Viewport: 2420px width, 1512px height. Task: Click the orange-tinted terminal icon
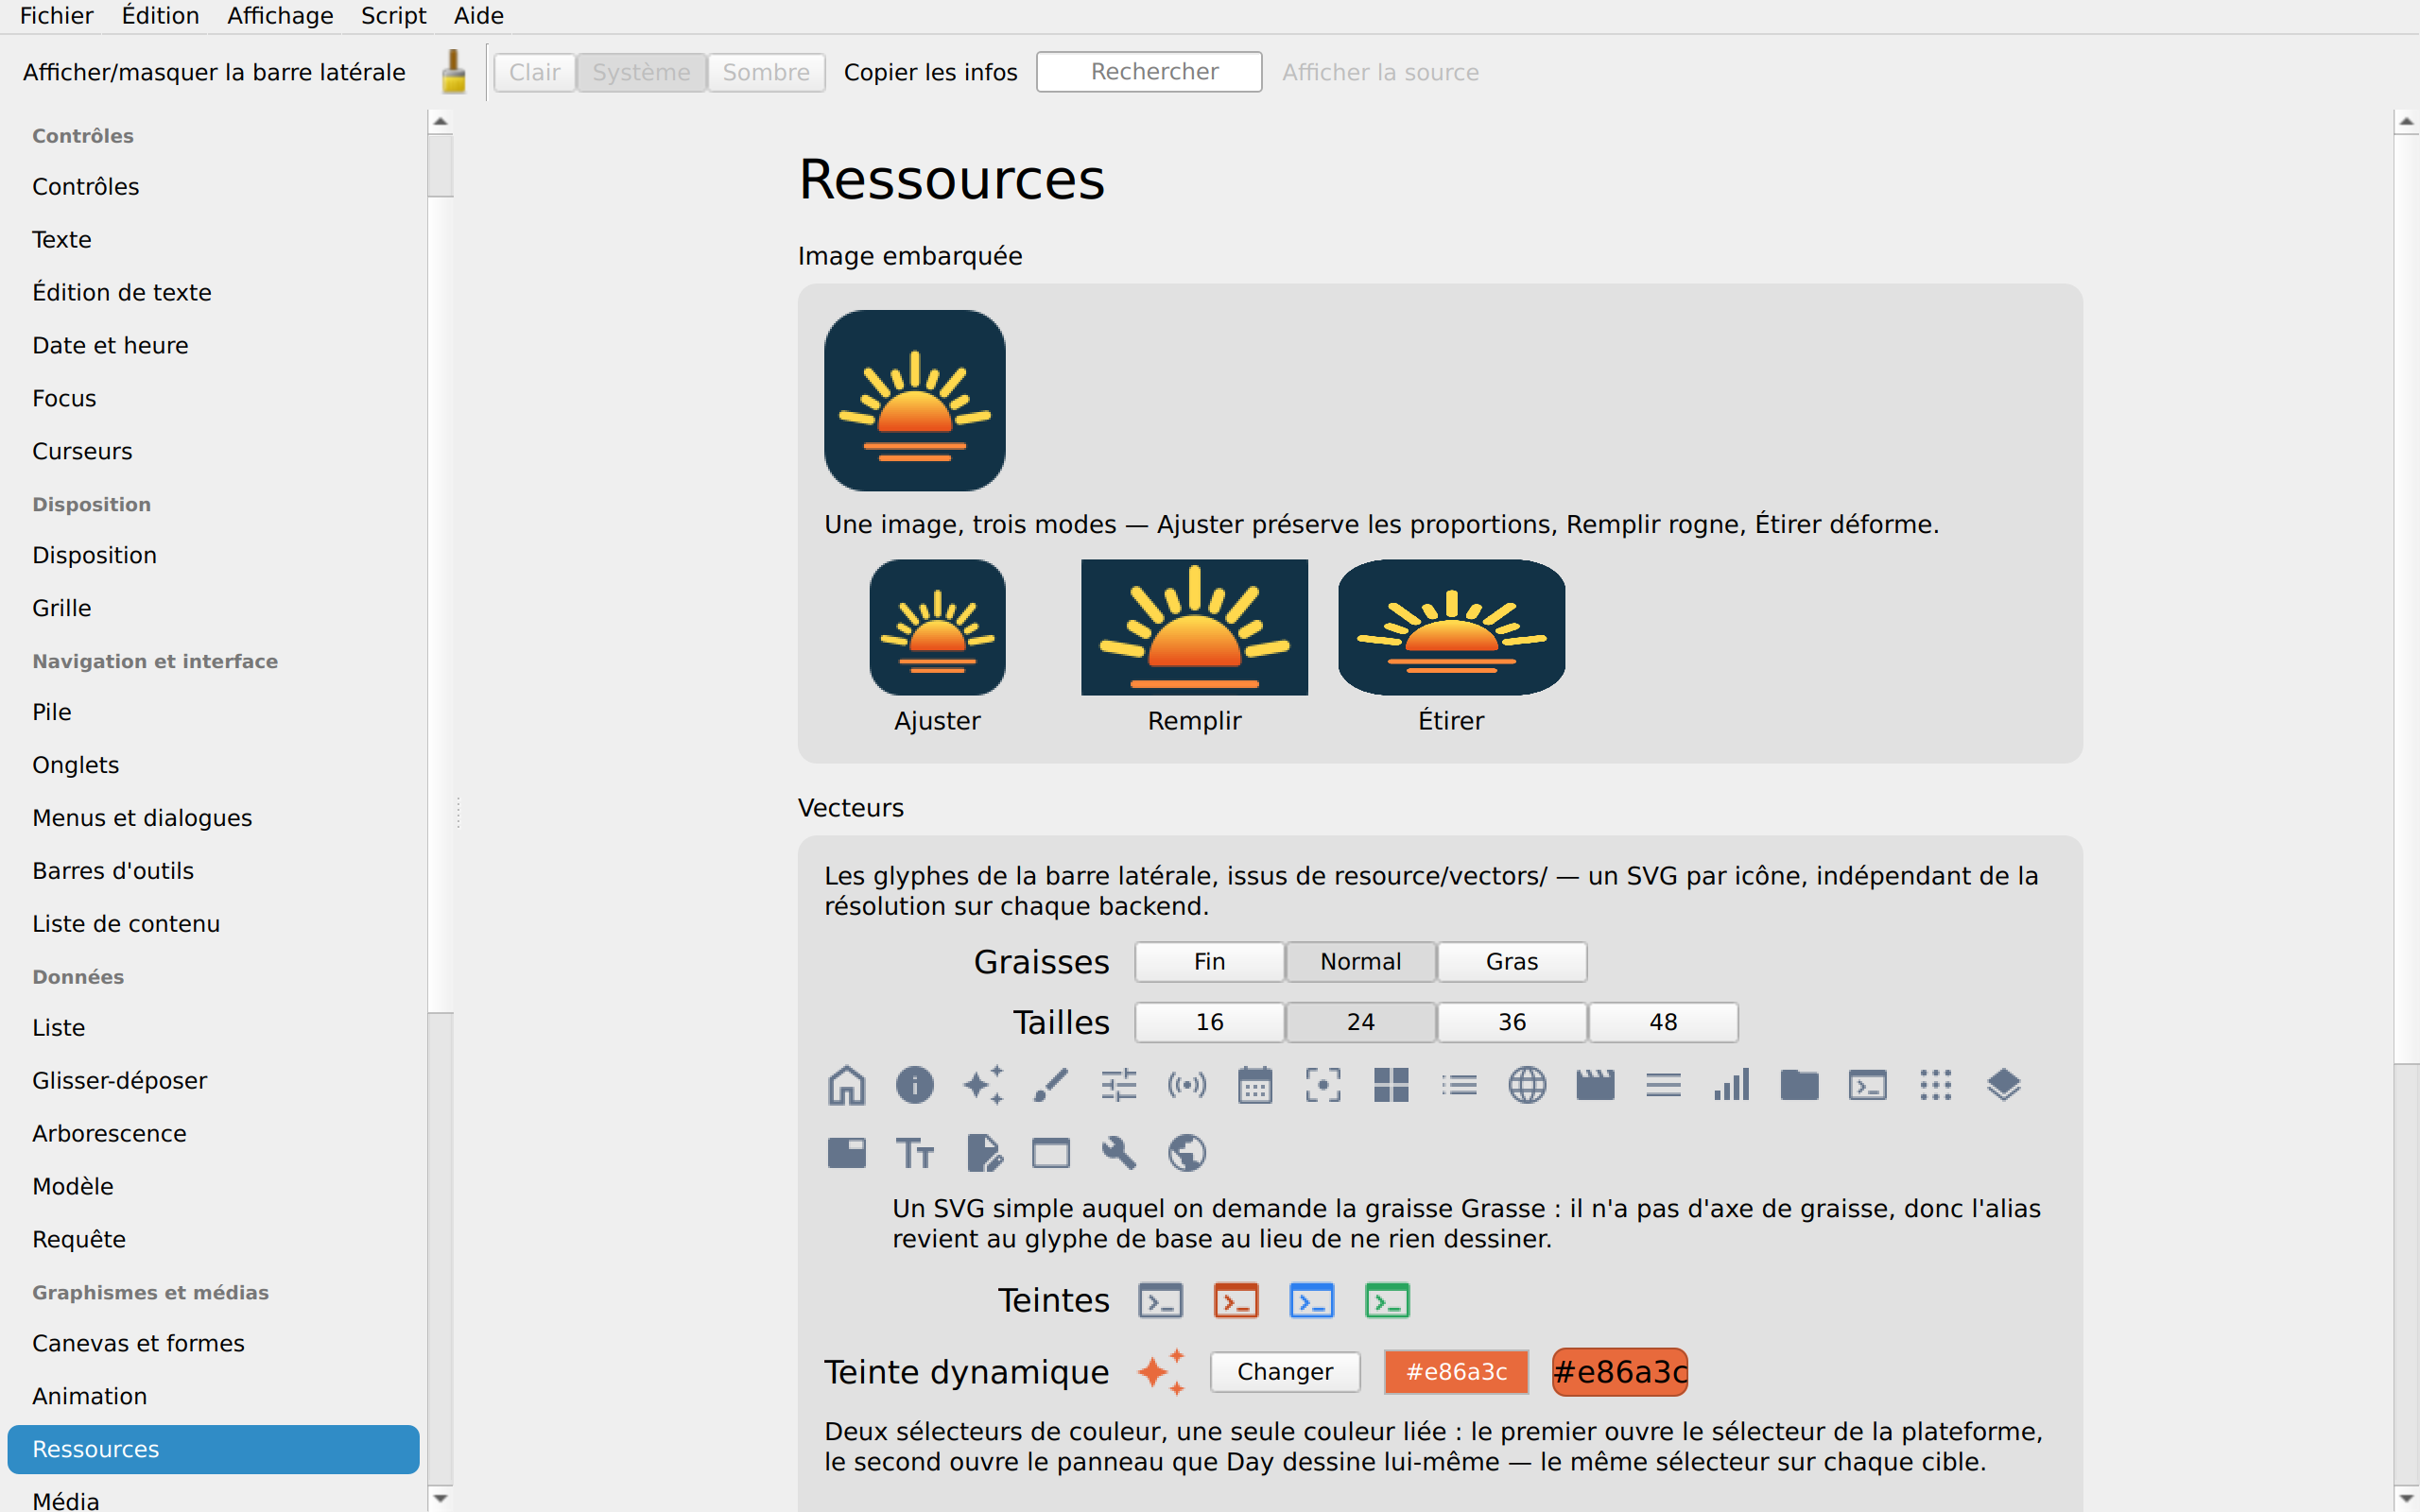click(1236, 1301)
